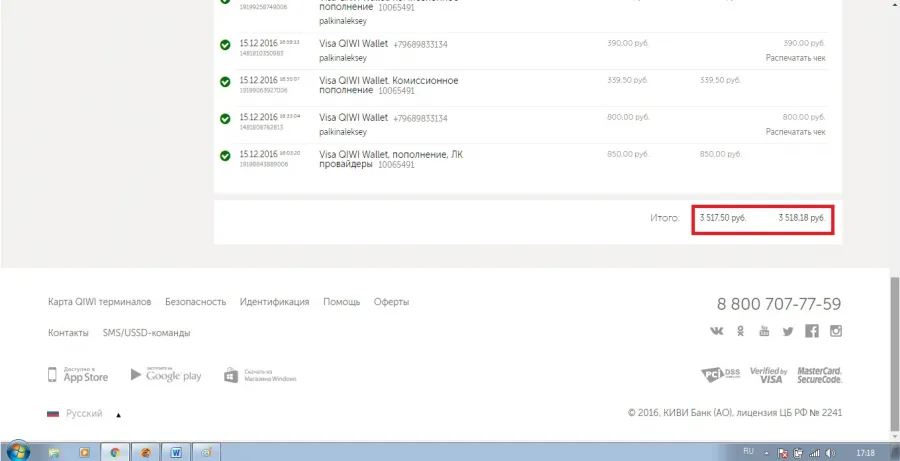Click the PCI DSS compliance logo
The height and width of the screenshot is (461, 900).
point(720,375)
